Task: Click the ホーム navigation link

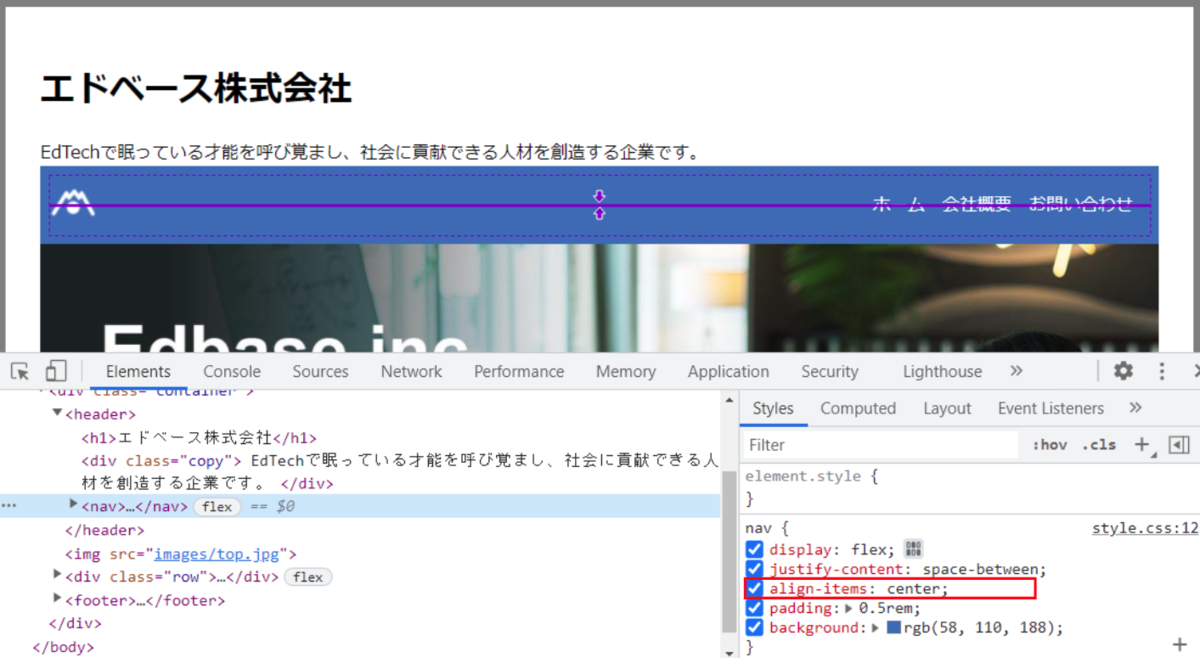Action: click(x=899, y=204)
